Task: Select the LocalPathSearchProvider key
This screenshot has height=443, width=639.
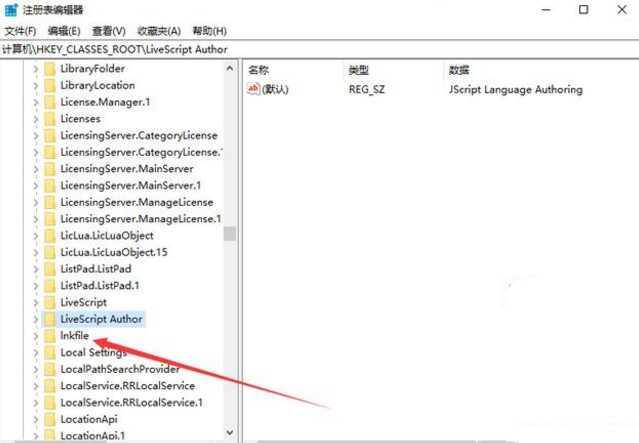Action: (x=106, y=369)
